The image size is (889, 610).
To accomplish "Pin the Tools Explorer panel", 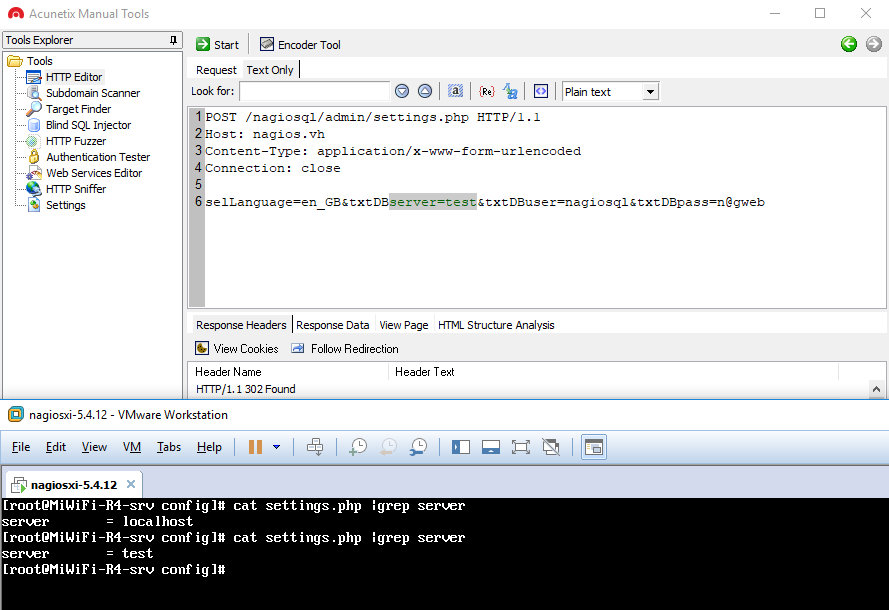I will [173, 40].
